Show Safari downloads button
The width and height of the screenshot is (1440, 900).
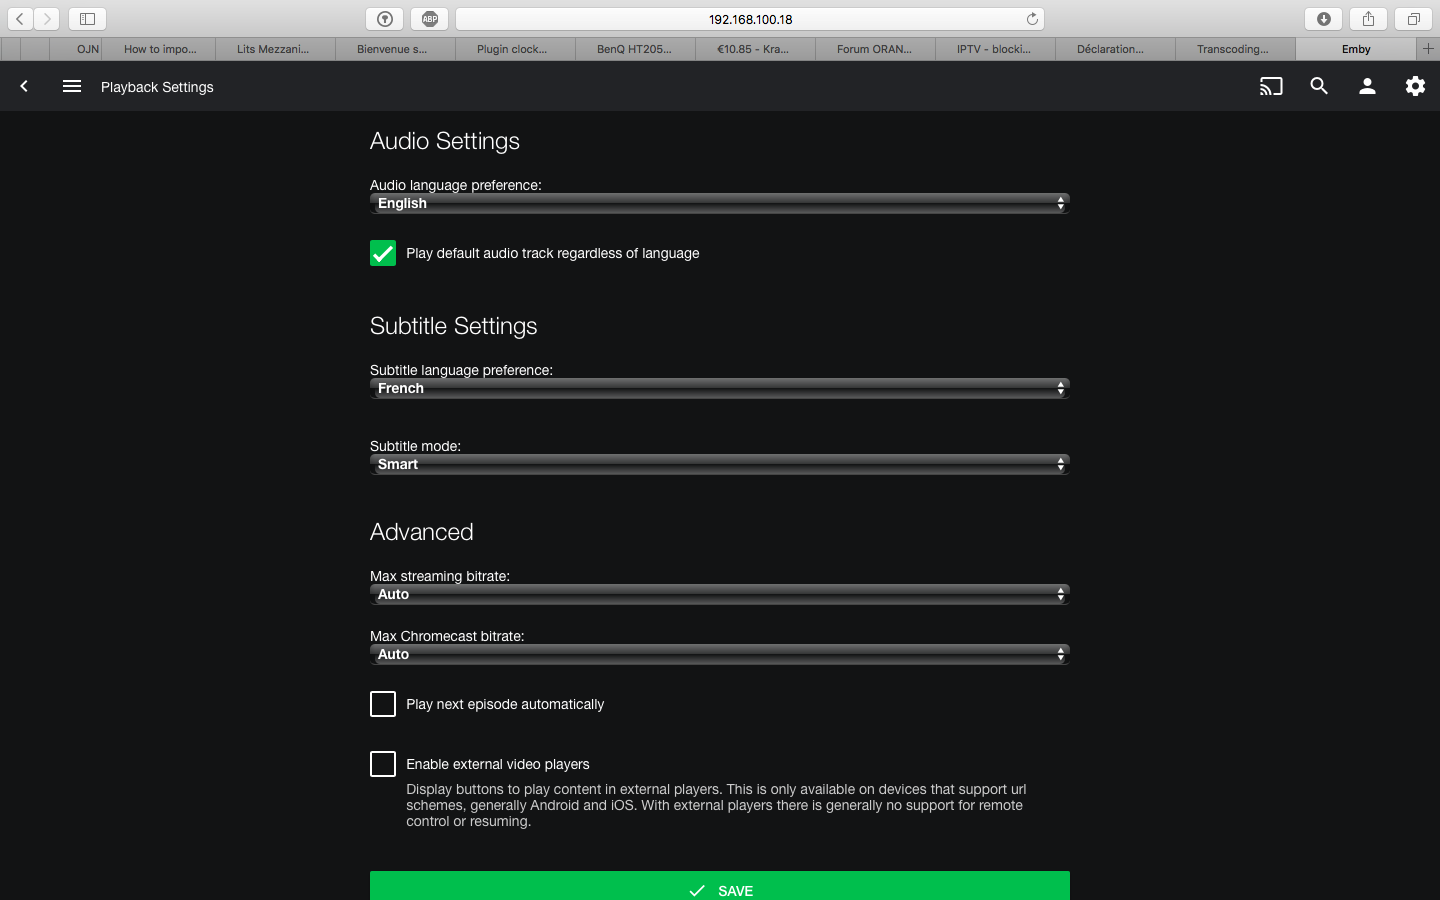pos(1324,19)
